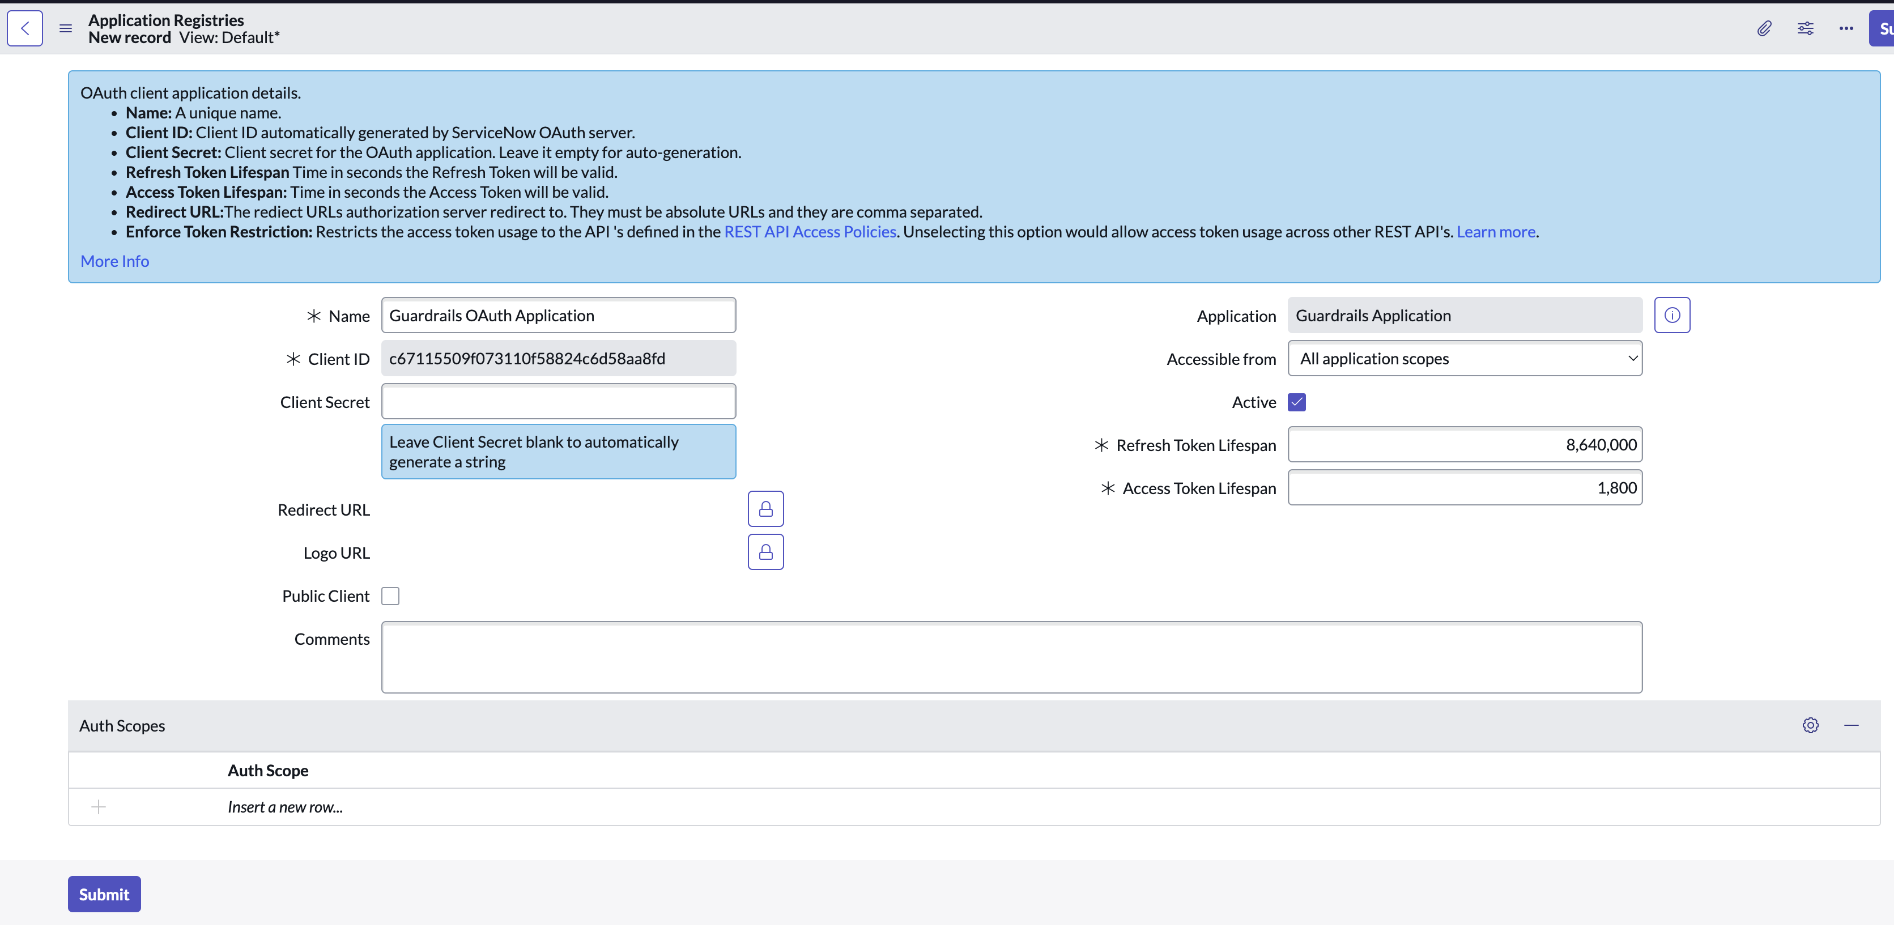The image size is (1894, 925).
Task: Click the Client Secret input field
Action: point(558,401)
